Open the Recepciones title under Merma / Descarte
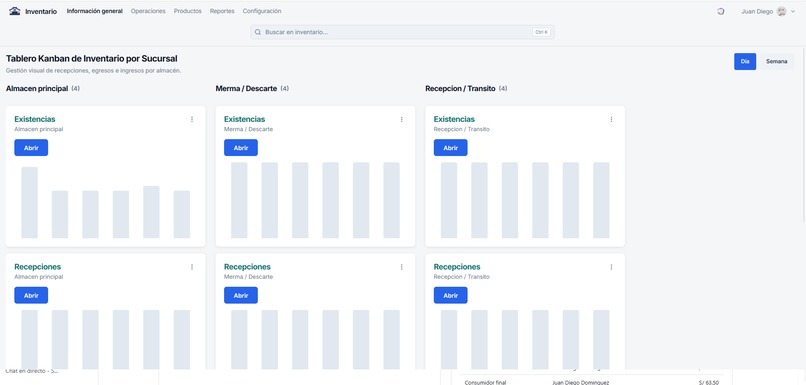806x385 pixels. 247,267
